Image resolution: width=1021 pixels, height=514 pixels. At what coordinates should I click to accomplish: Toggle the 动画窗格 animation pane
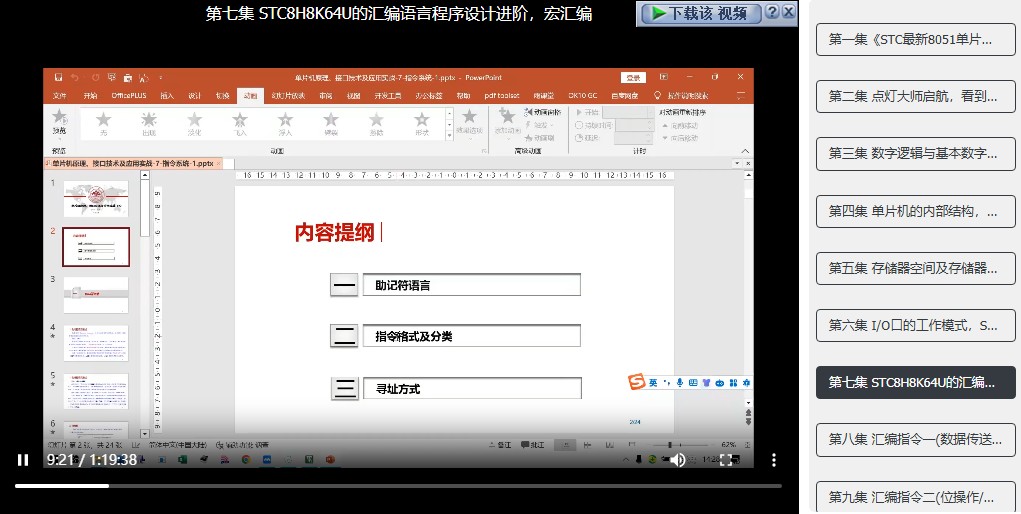pyautogui.click(x=543, y=112)
